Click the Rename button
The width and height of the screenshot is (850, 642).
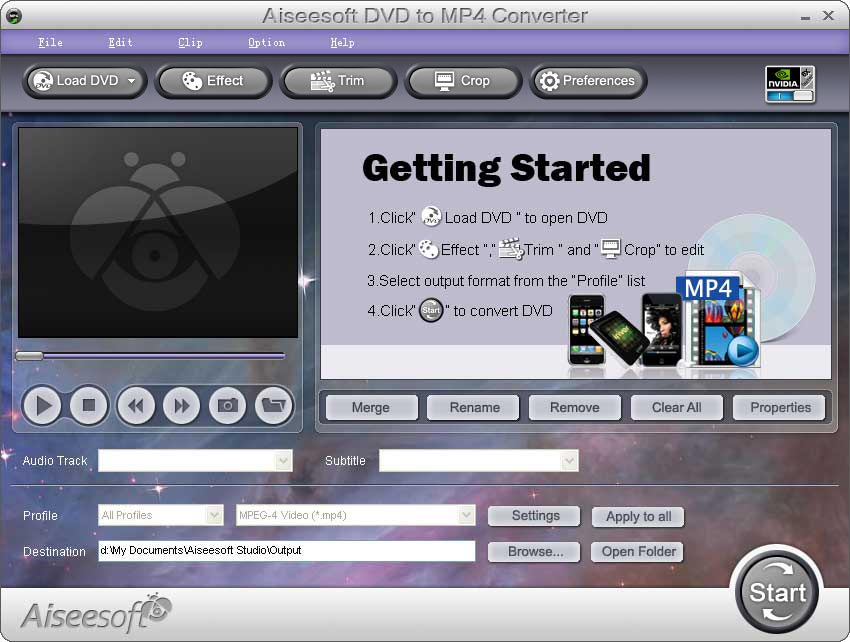[473, 407]
